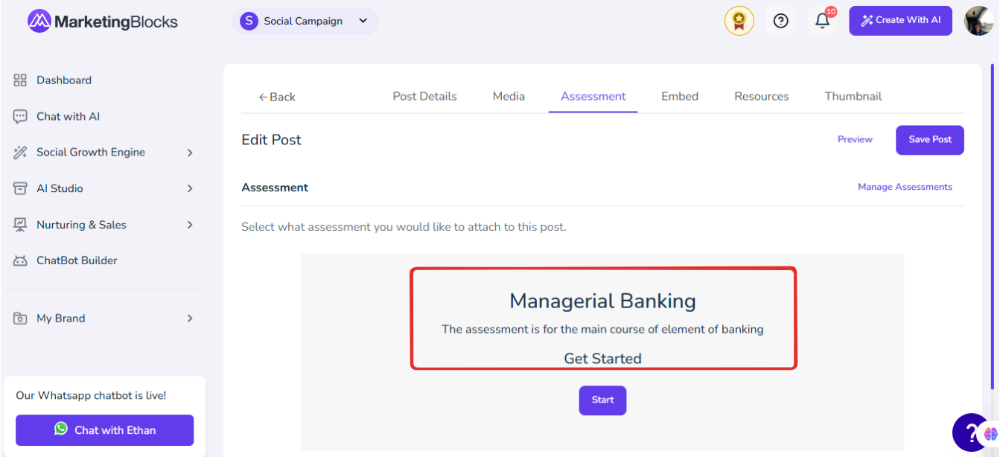Click the Chat with AI speech bubble icon
Image resolution: width=1000 pixels, height=457 pixels.
coord(20,117)
